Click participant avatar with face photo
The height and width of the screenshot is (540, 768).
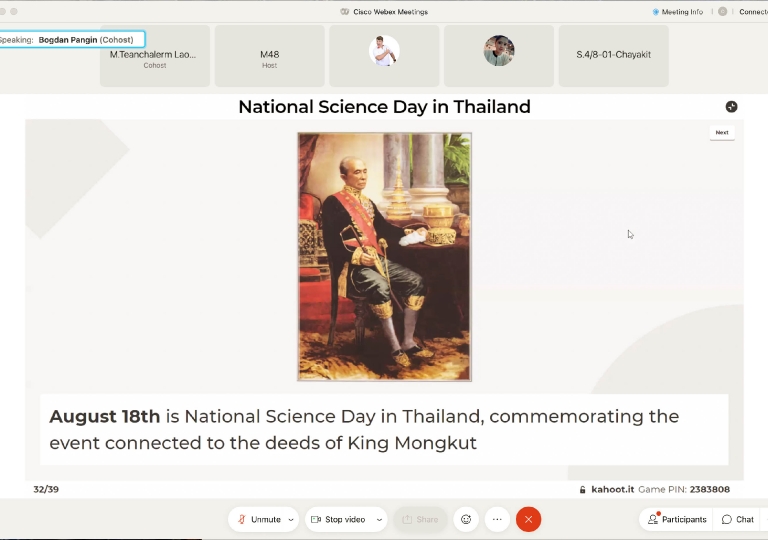tap(499, 50)
